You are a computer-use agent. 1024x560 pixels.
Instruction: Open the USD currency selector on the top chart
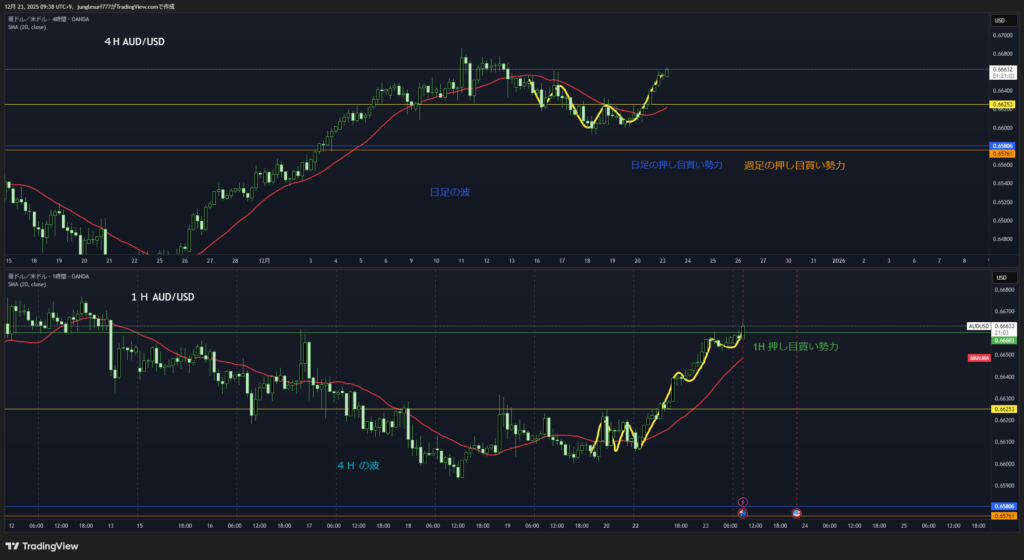coord(999,21)
